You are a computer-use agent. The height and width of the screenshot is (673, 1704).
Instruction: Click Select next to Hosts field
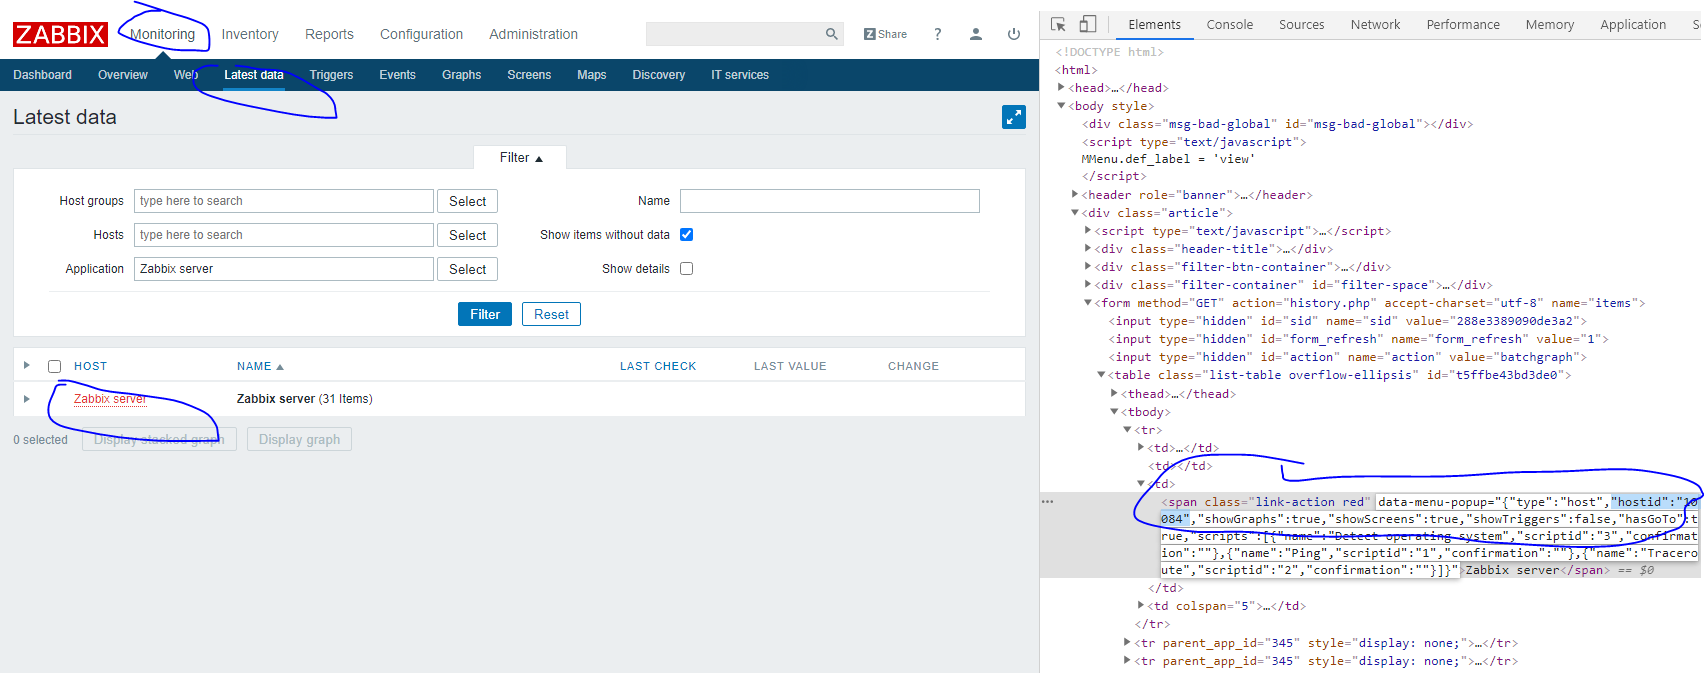[x=467, y=235]
